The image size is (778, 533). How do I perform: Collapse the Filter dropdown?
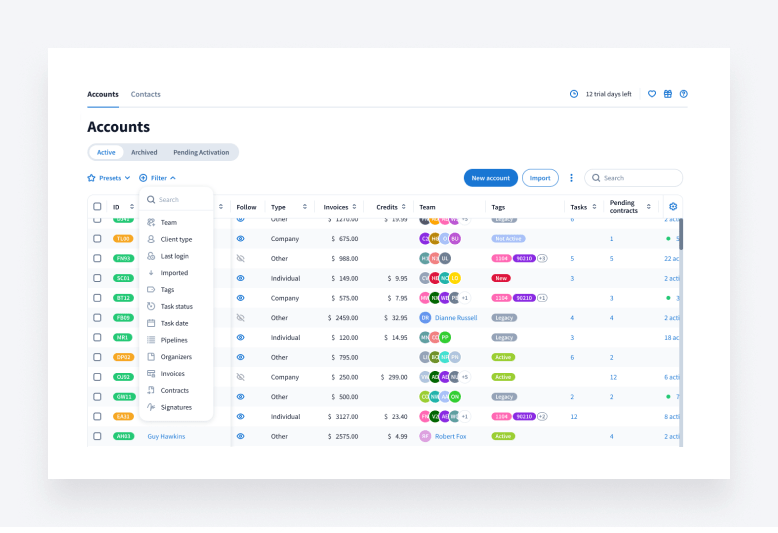(x=158, y=178)
